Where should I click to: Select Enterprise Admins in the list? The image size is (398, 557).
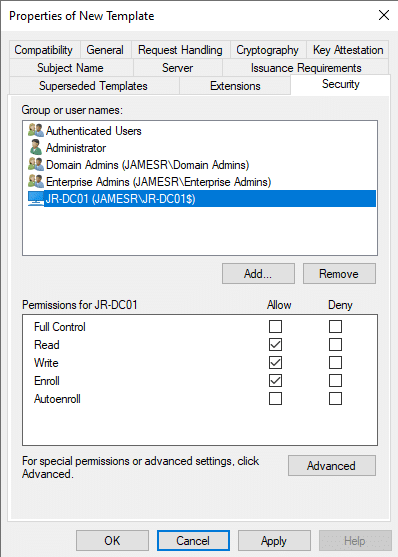pos(158,182)
